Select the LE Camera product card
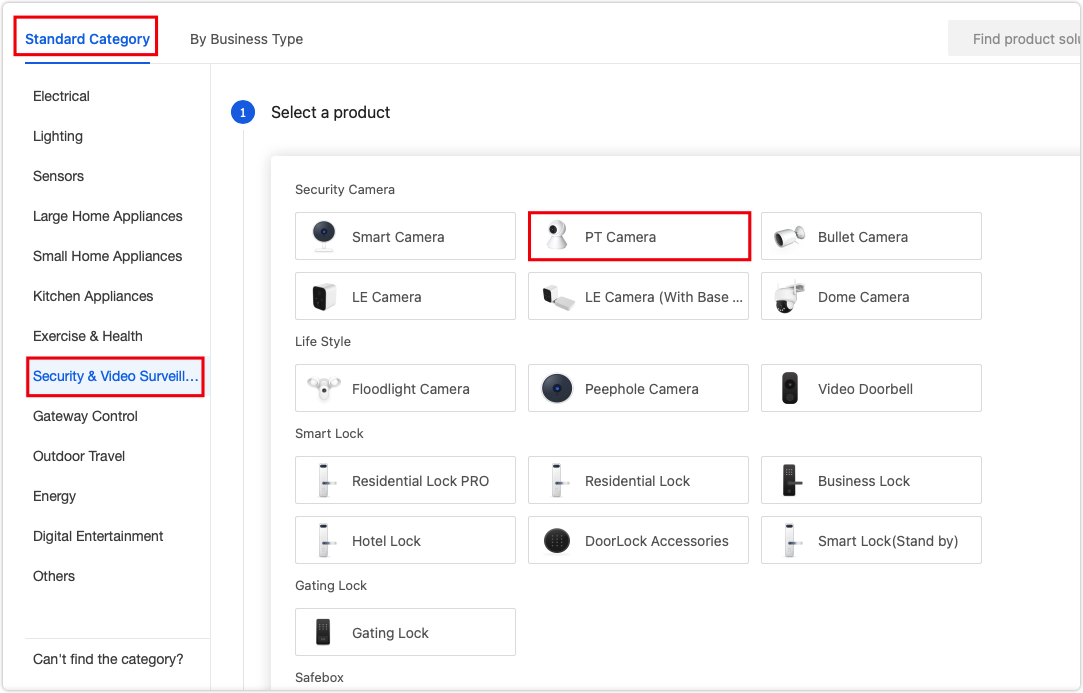Screen dimensions: 1083x693 404,296
